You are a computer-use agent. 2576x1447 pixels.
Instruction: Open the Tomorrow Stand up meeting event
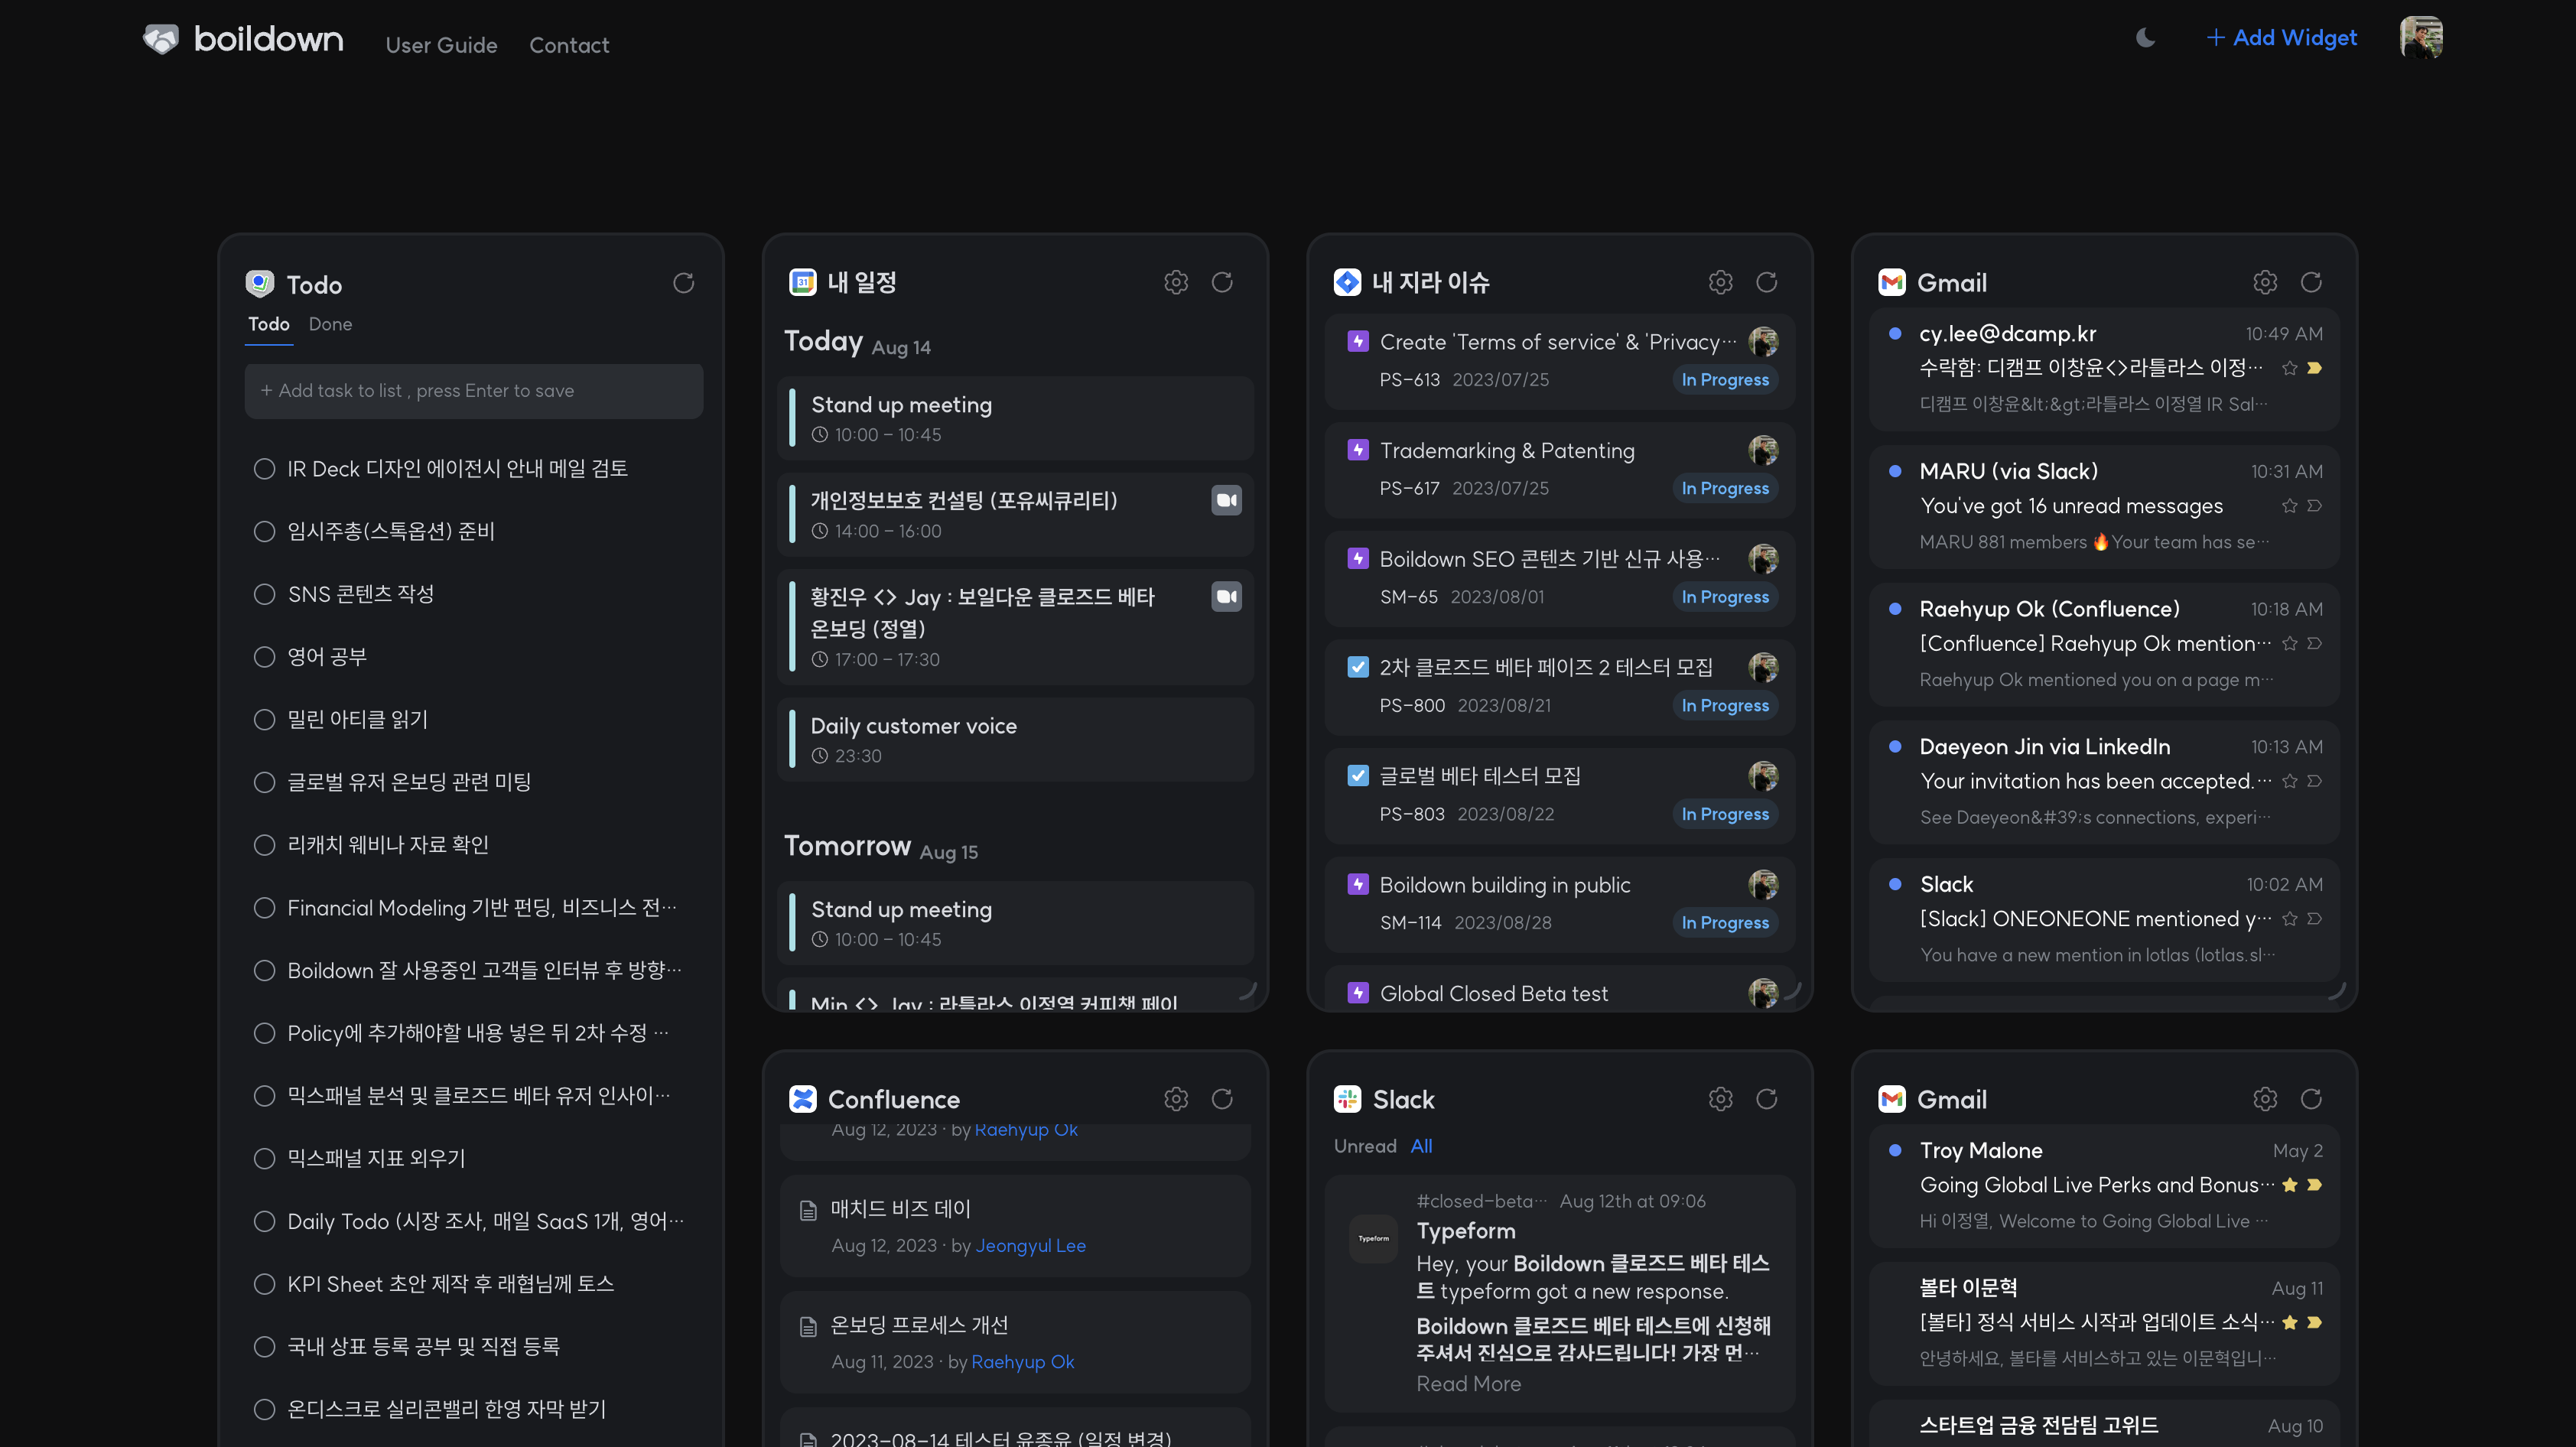pyautogui.click(x=1015, y=923)
